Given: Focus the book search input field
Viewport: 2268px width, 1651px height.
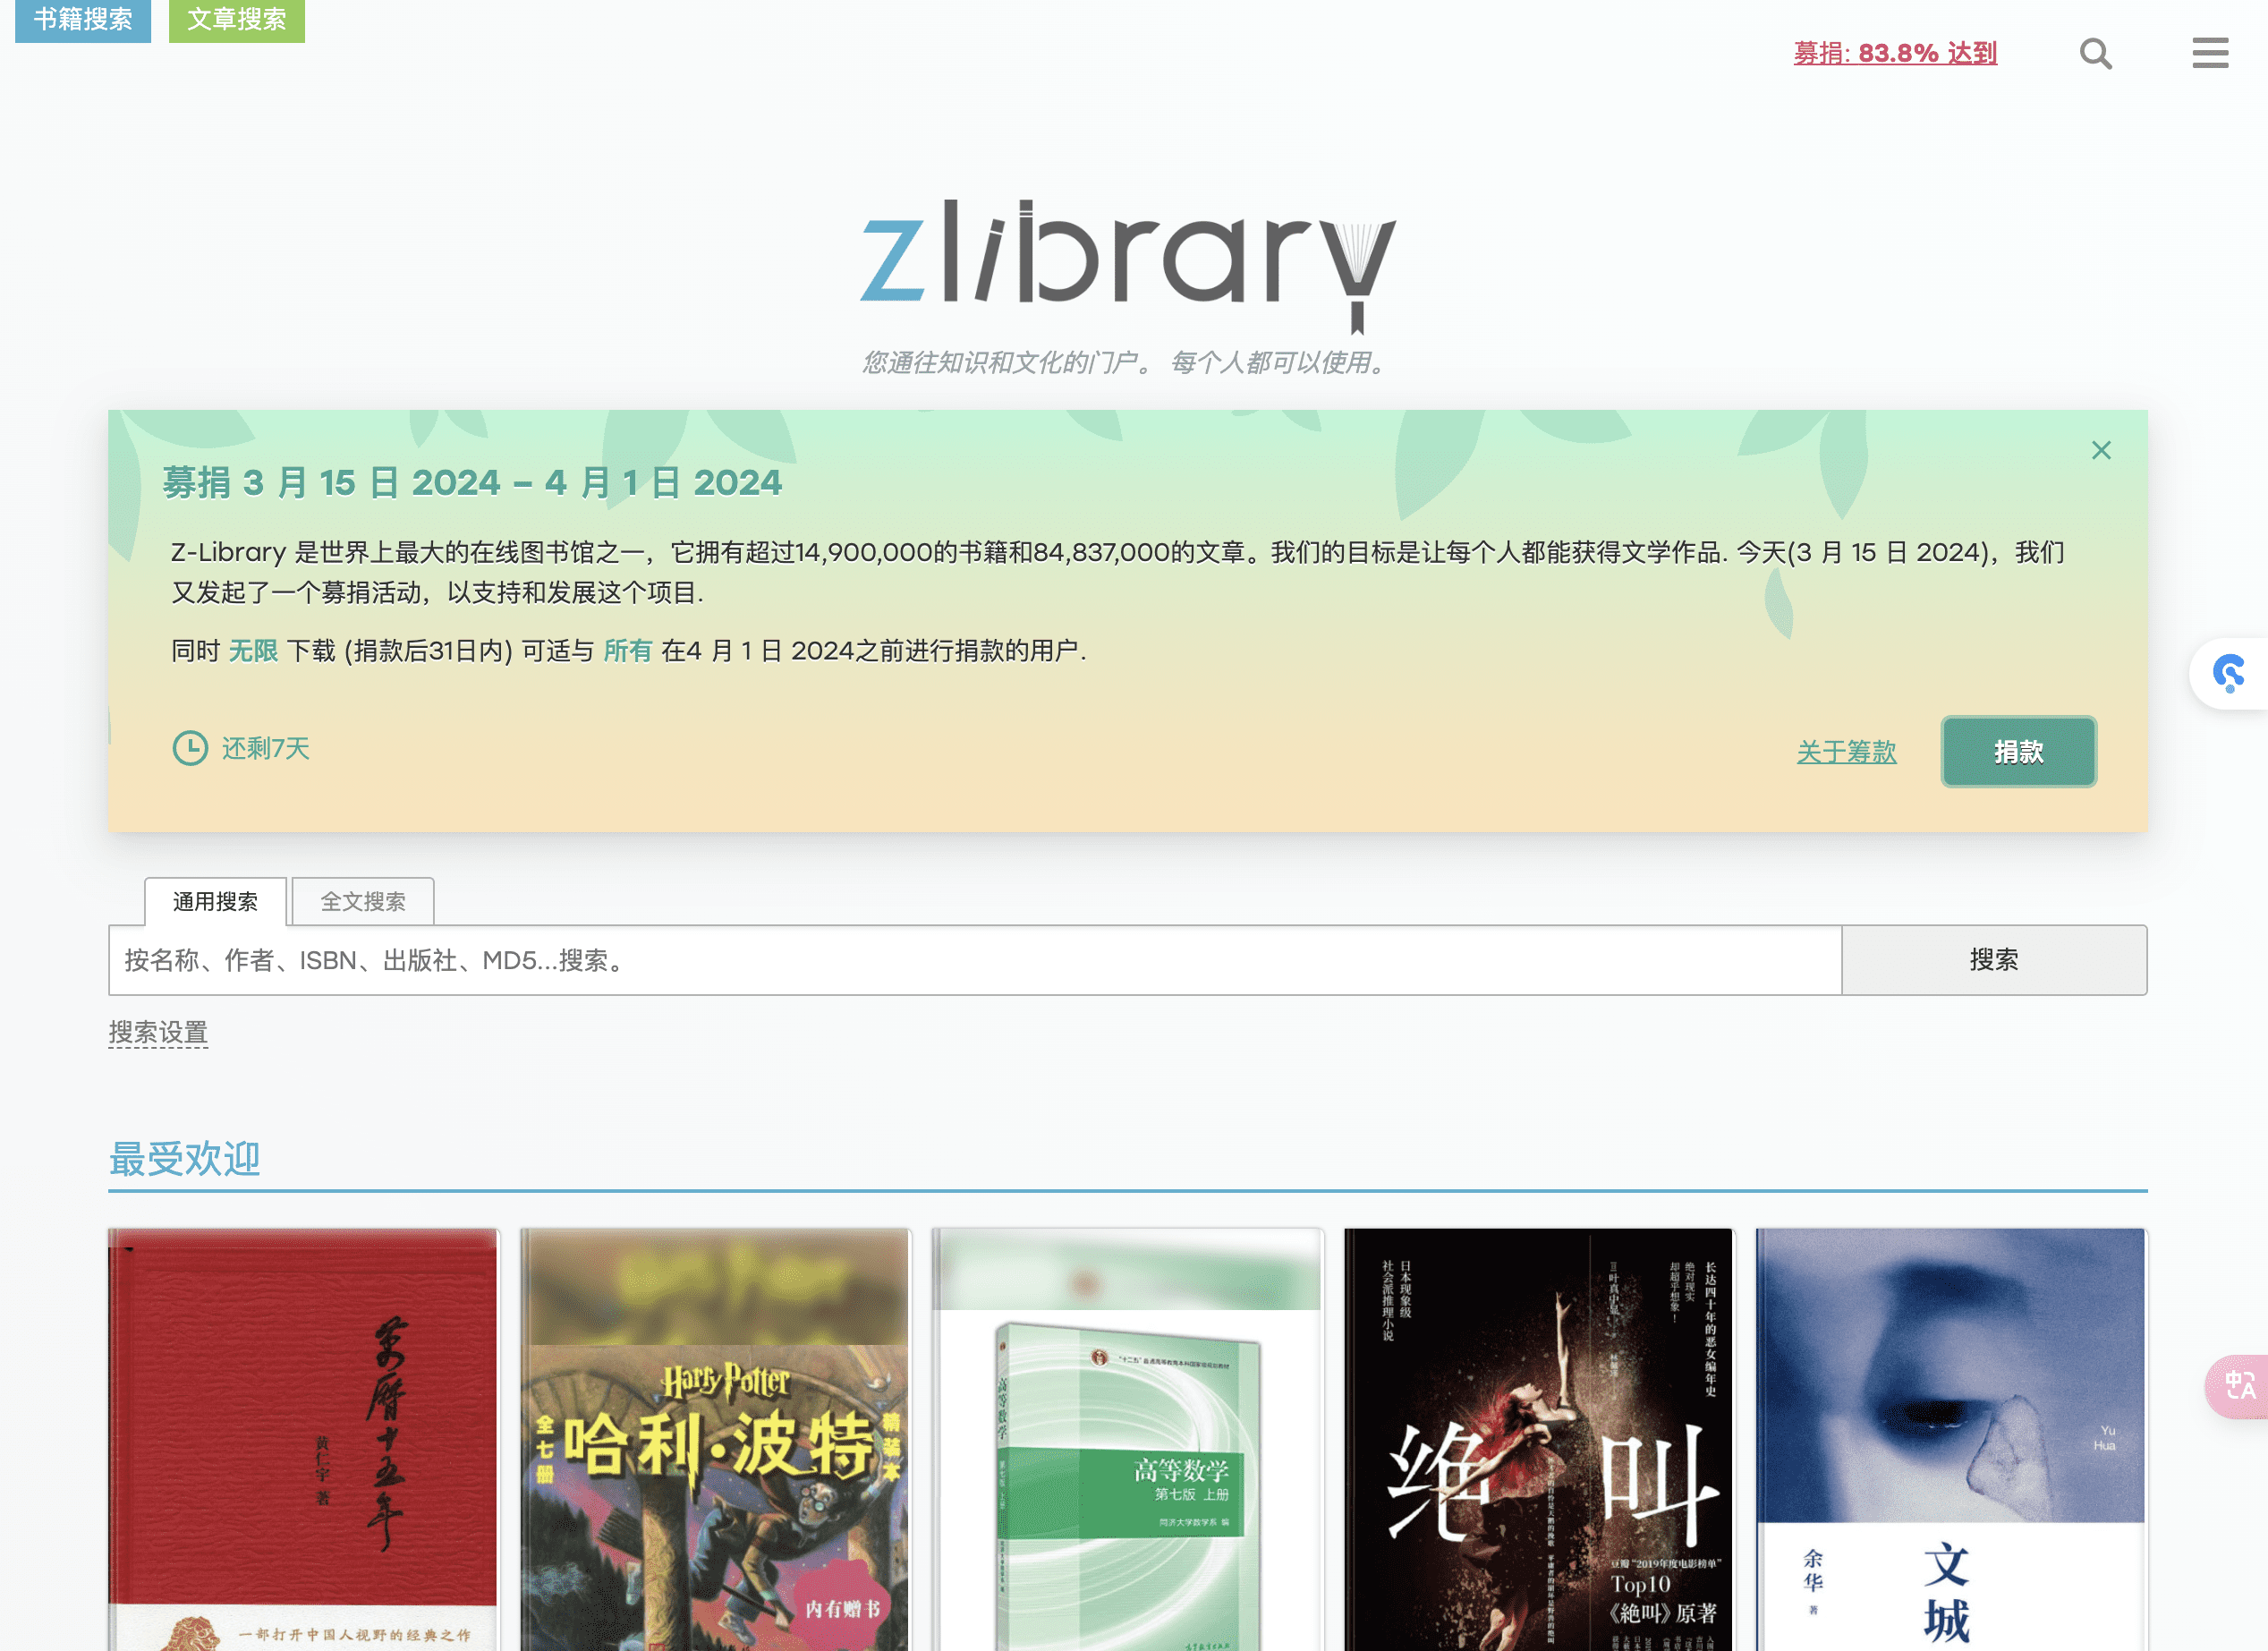Looking at the screenshot, I should pyautogui.click(x=975, y=960).
